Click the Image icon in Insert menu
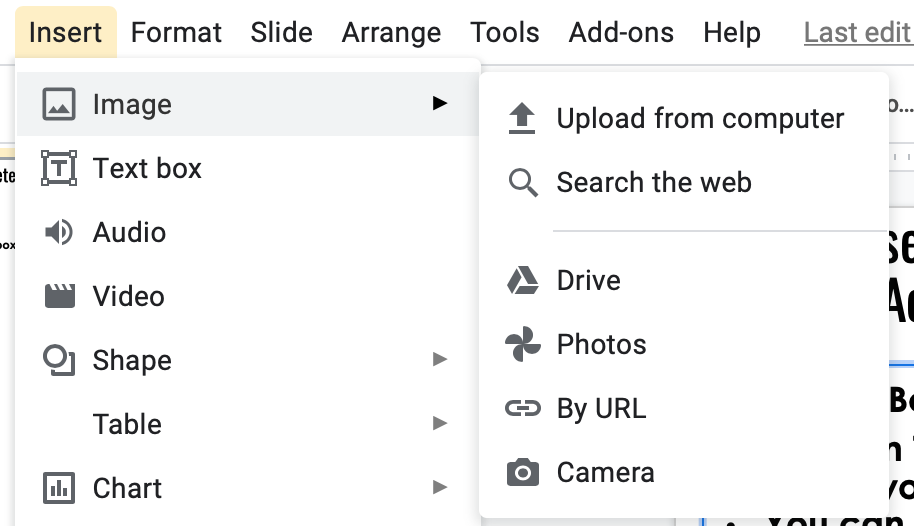This screenshot has width=914, height=526. click(x=59, y=104)
